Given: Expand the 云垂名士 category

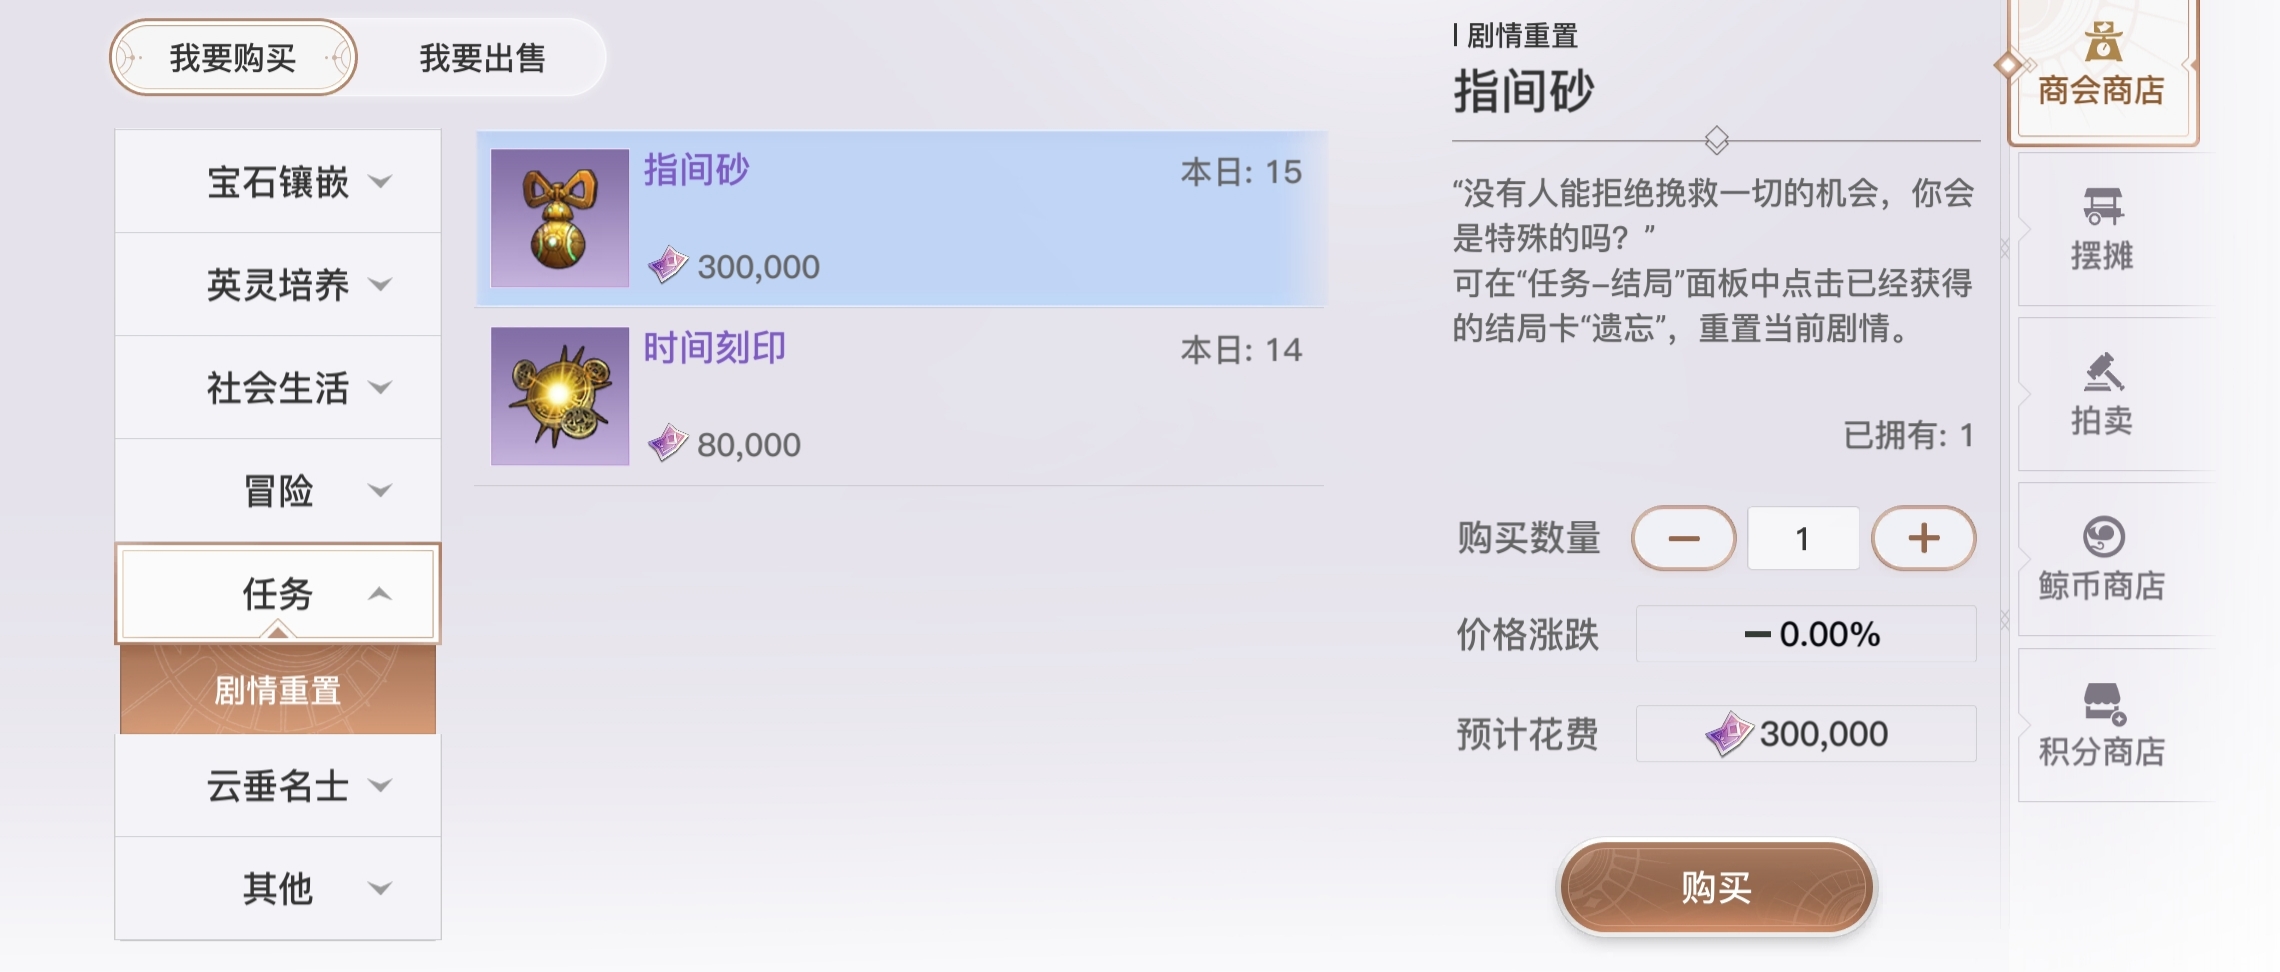Looking at the screenshot, I should point(278,786).
